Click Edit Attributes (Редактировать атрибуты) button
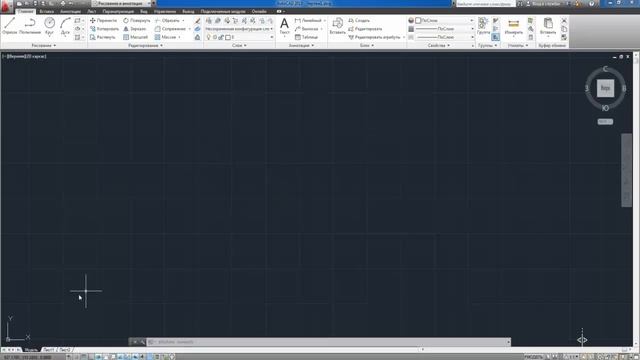 tap(375, 37)
